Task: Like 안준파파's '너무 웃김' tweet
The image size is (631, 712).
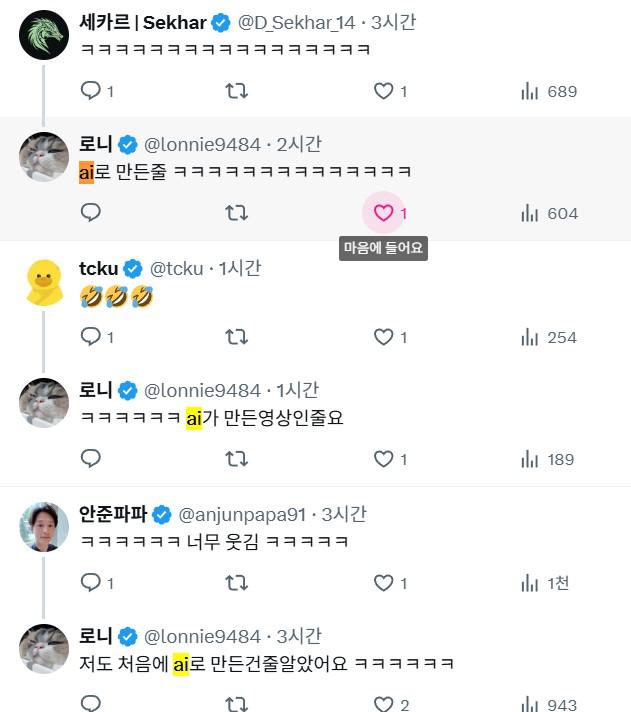Action: tap(383, 582)
